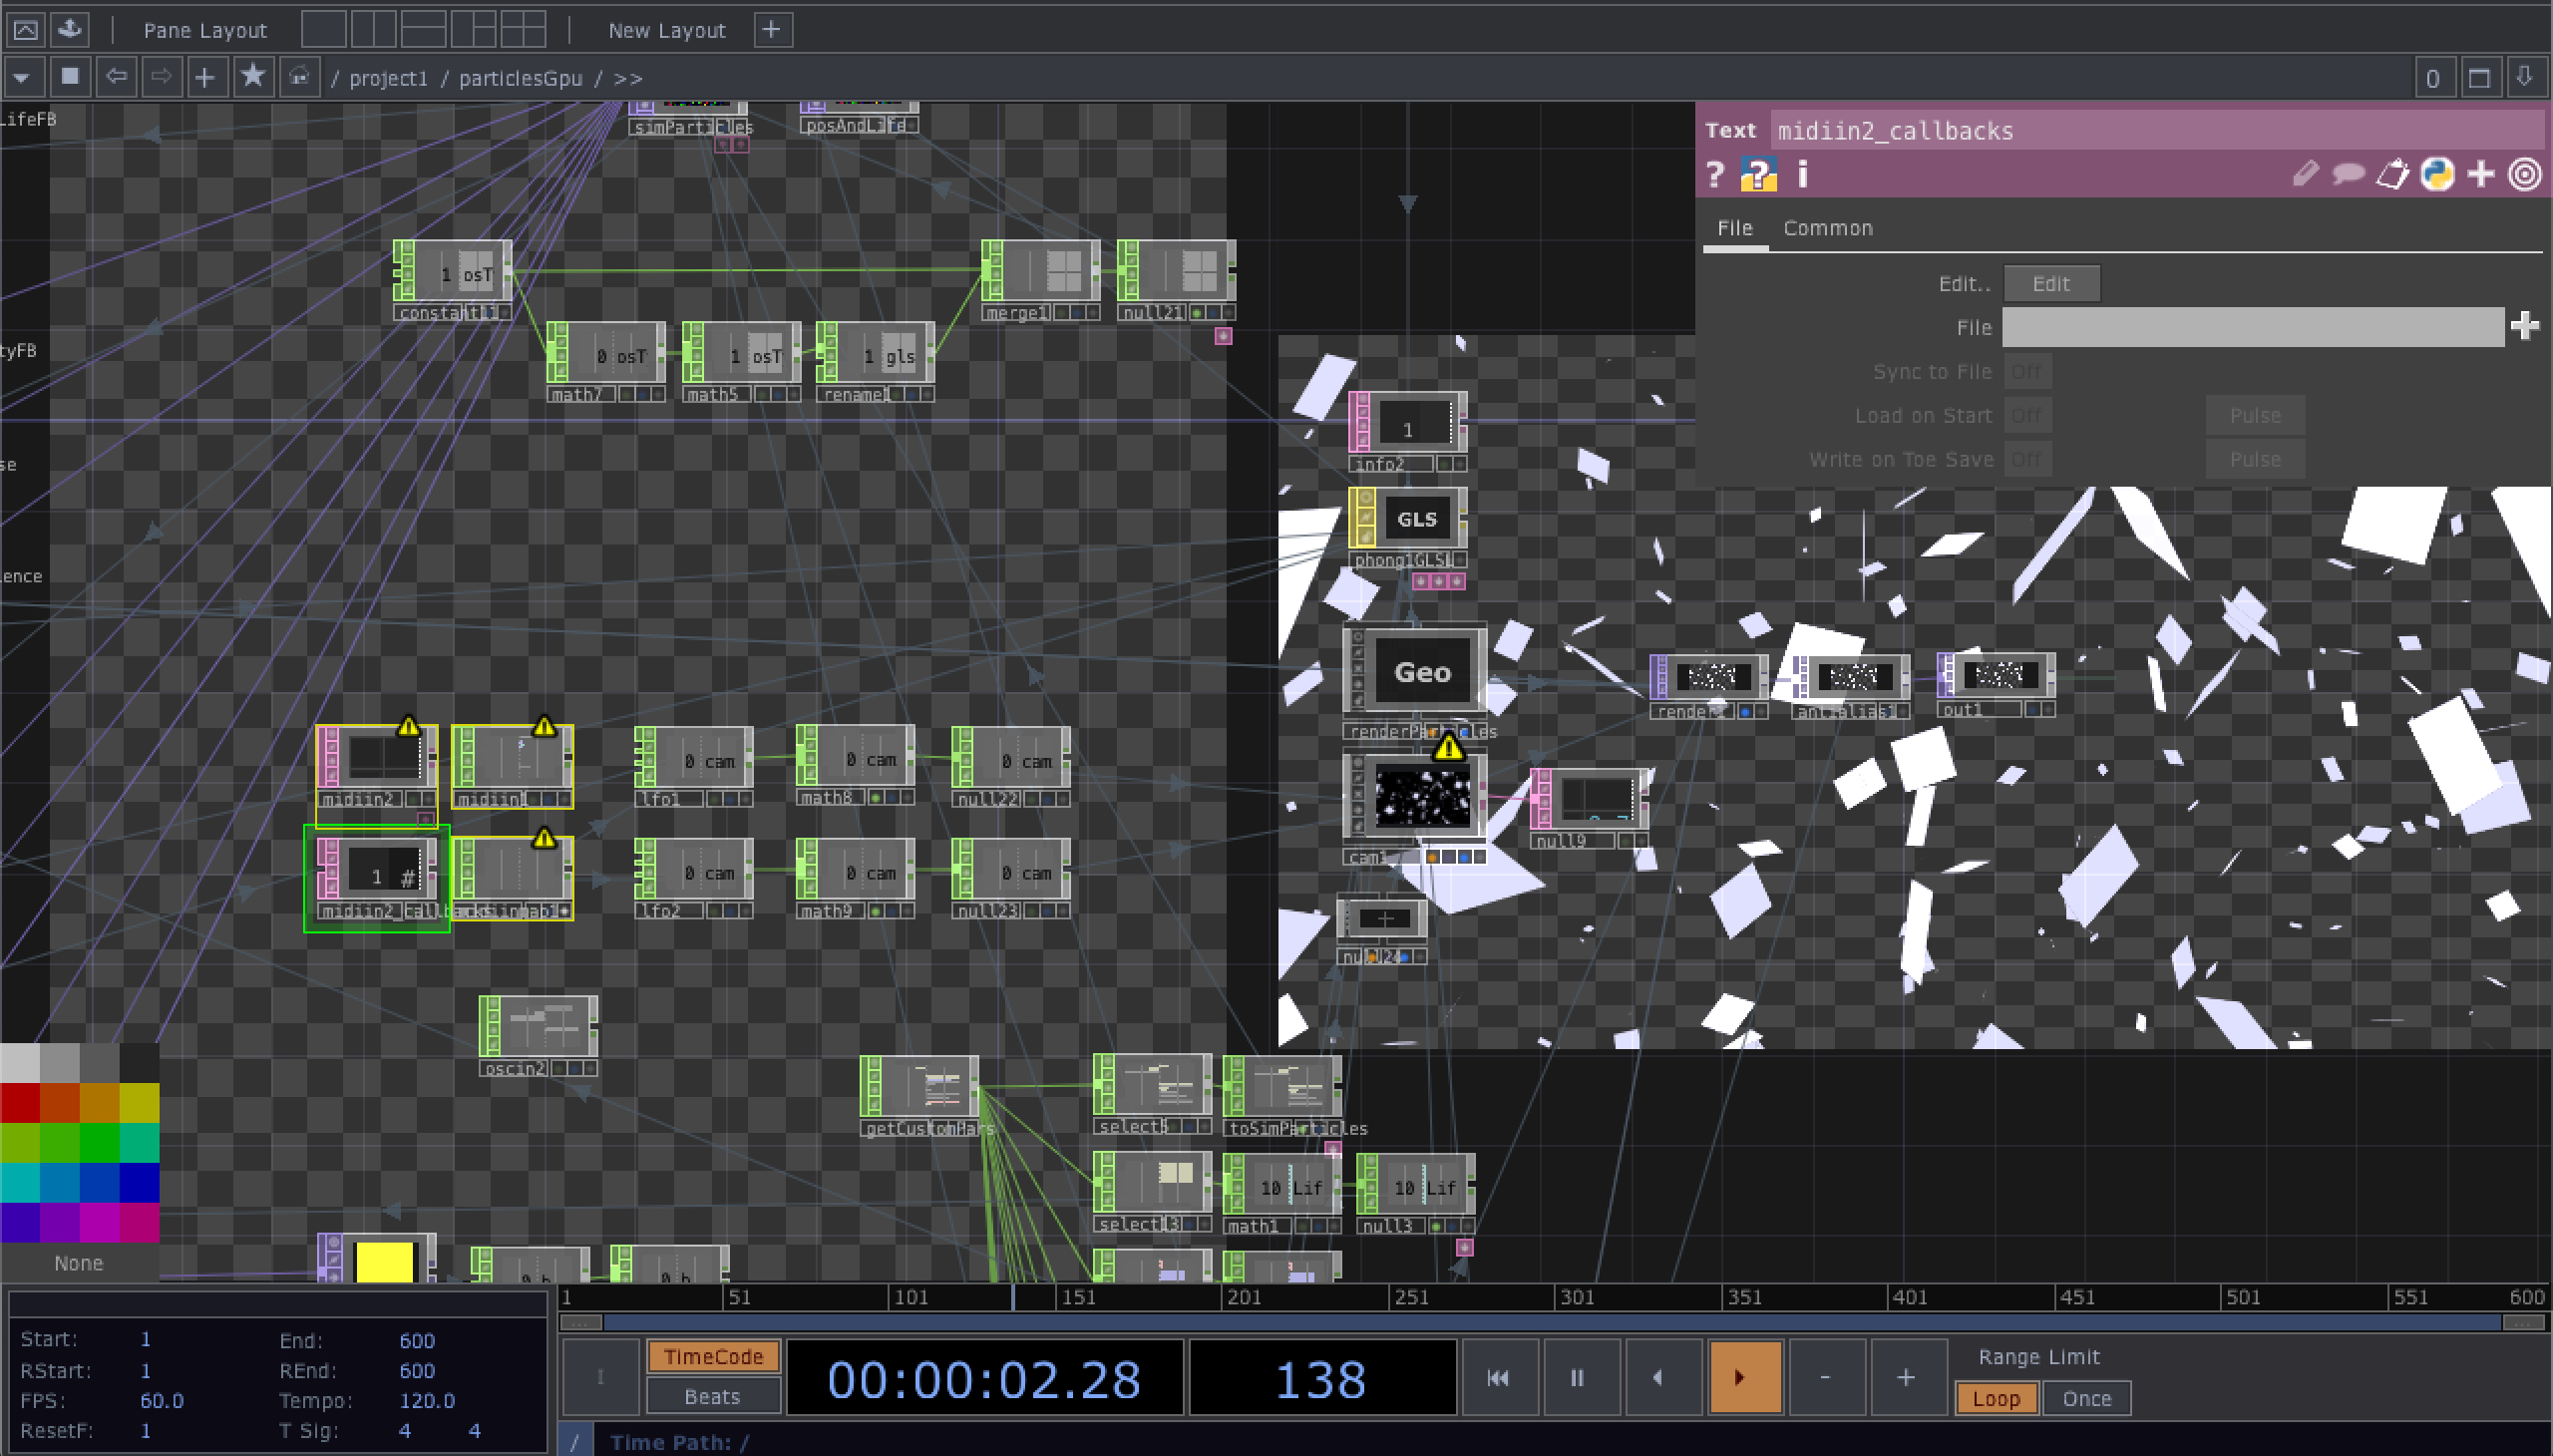The image size is (2553, 1456).
Task: Switch range limit to Once
Action: [x=2086, y=1399]
